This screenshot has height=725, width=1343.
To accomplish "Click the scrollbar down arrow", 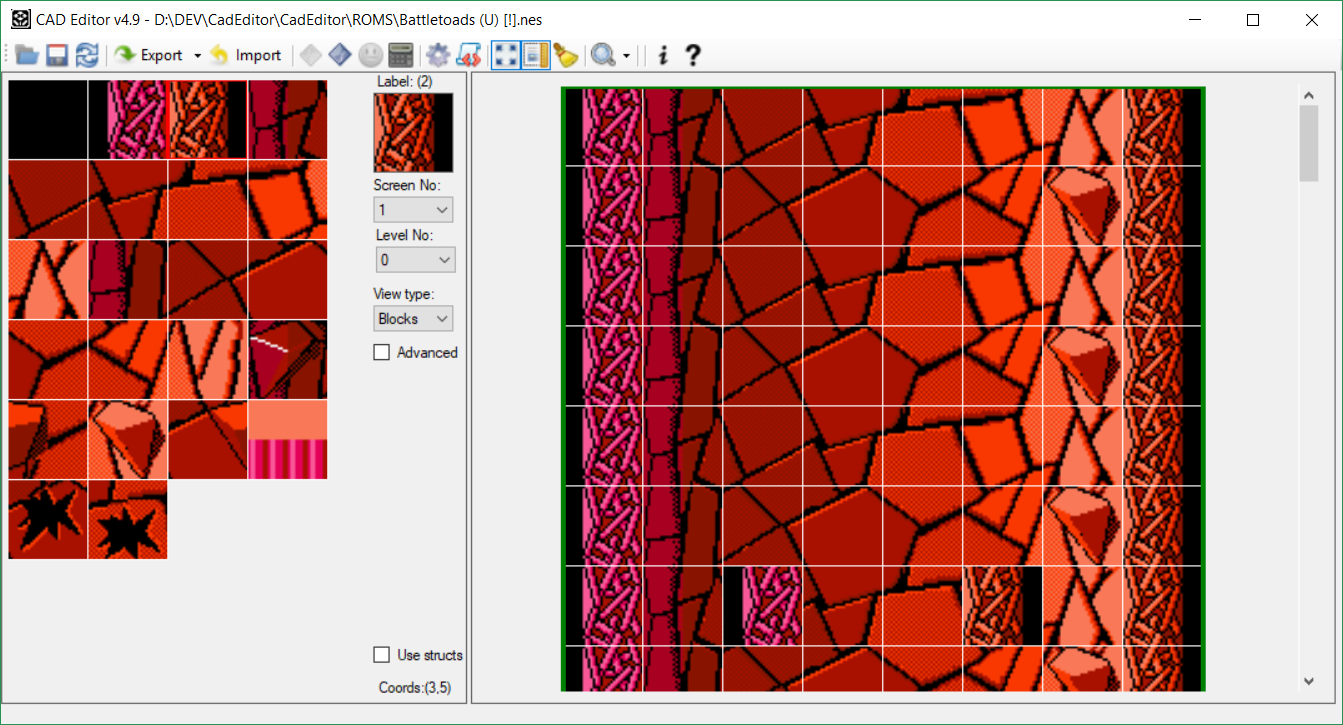I will [x=1309, y=681].
